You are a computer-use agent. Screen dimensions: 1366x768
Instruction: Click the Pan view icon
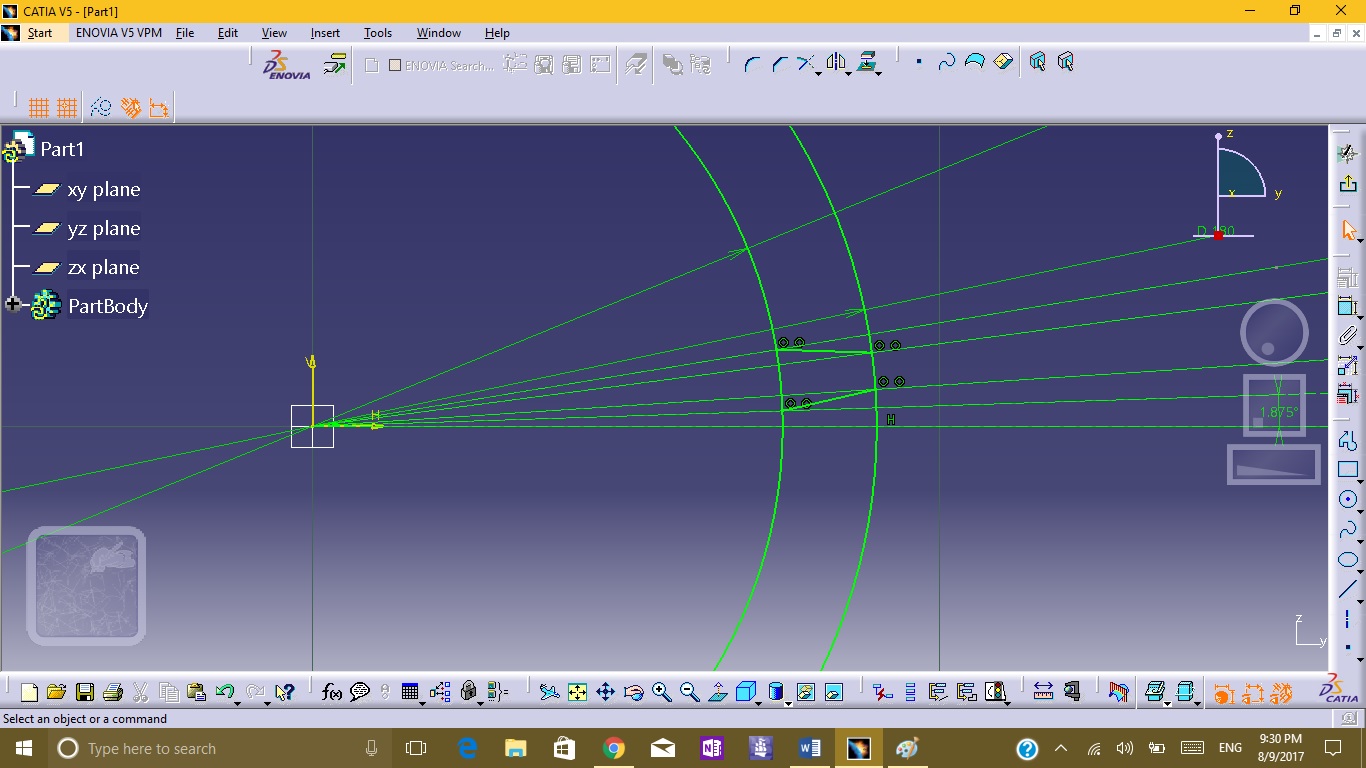(605, 692)
